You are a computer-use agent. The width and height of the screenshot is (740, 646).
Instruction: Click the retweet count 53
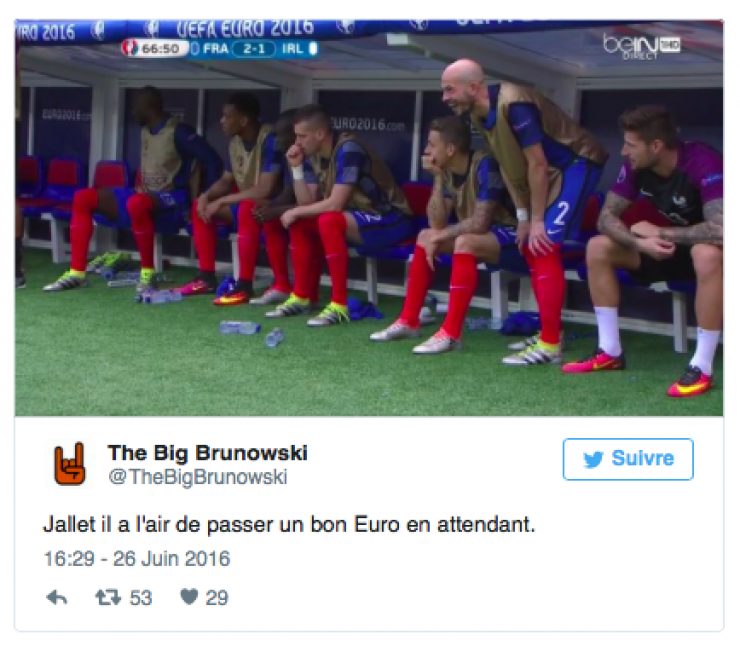[141, 598]
